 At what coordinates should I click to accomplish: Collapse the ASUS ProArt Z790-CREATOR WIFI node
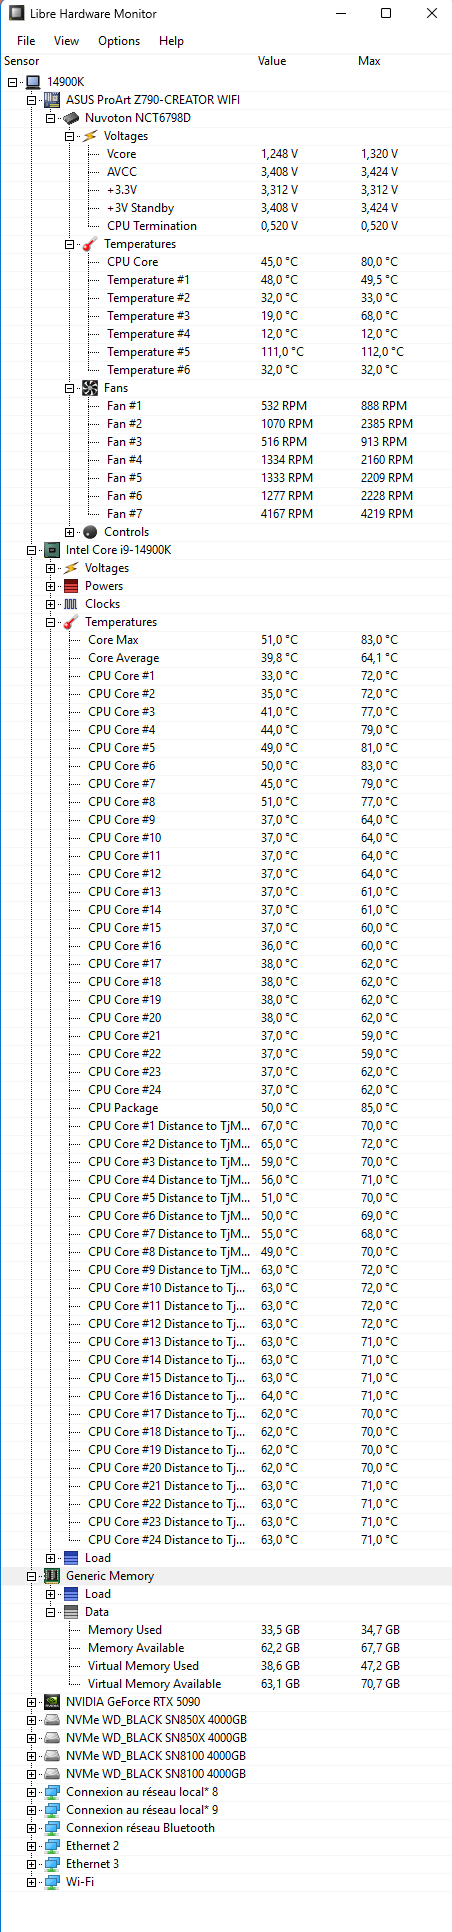click(x=32, y=100)
